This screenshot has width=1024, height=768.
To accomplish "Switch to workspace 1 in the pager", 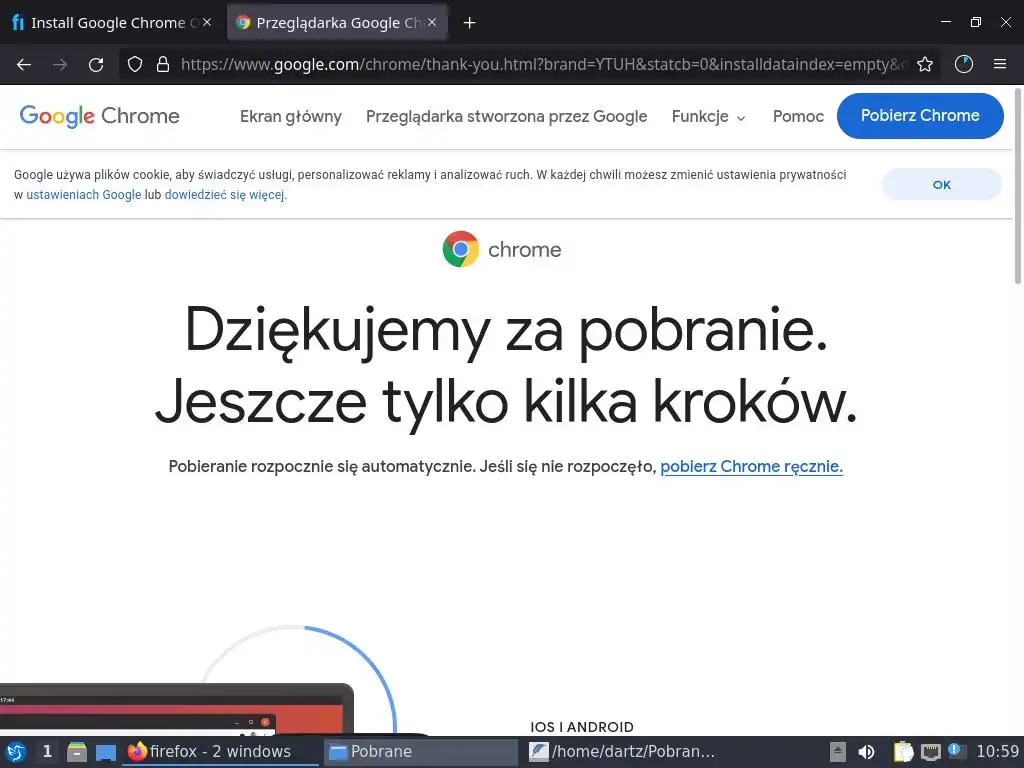I will point(47,752).
